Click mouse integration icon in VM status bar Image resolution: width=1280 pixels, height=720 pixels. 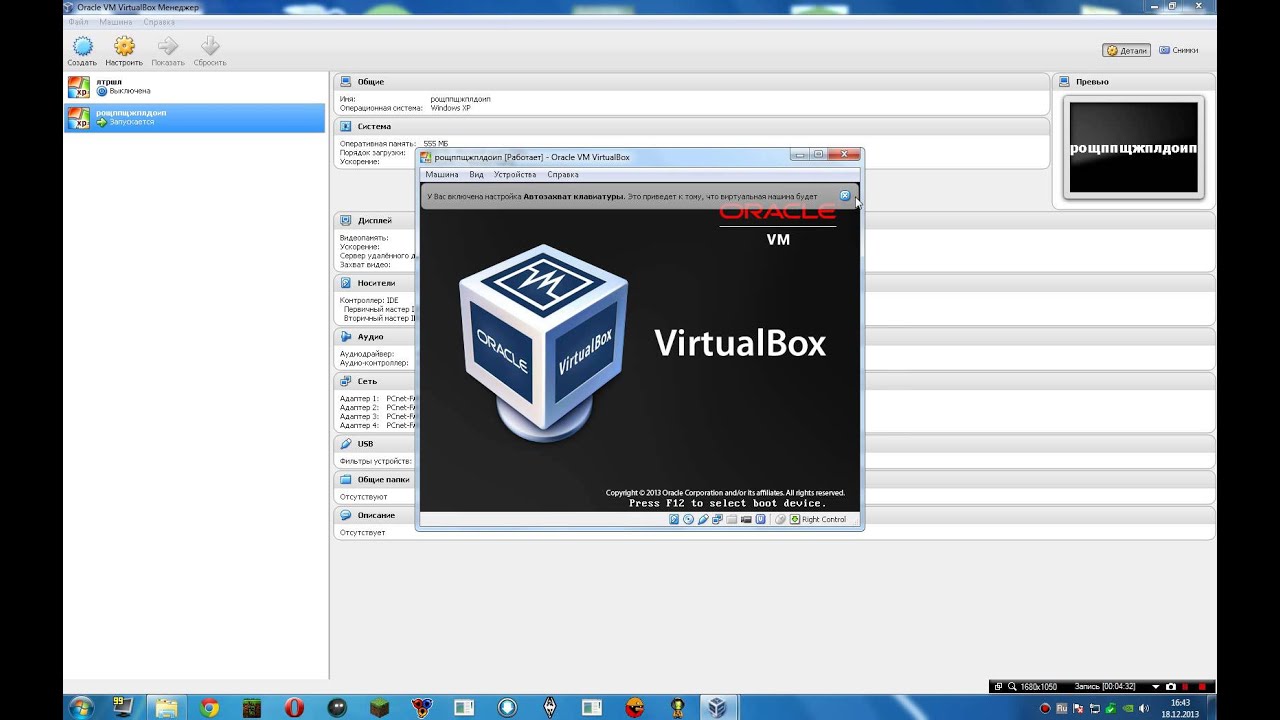pos(780,519)
